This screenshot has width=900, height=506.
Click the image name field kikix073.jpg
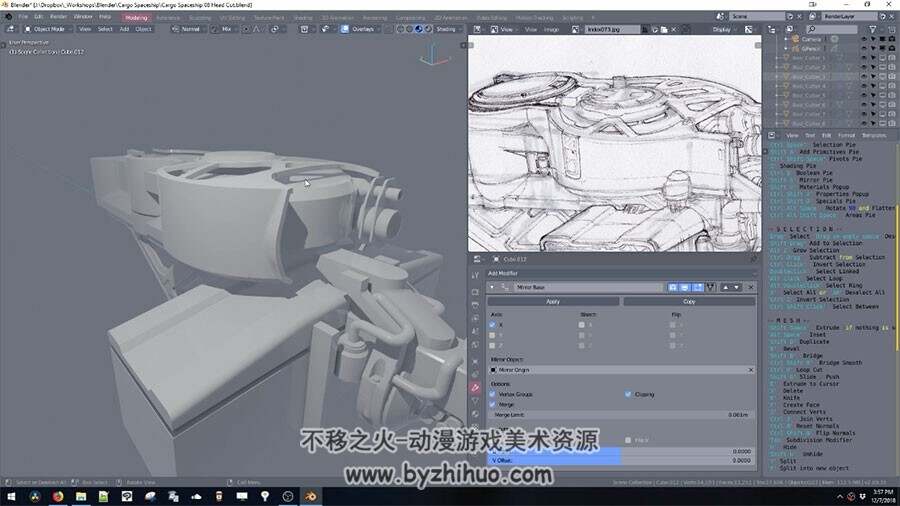pos(611,29)
